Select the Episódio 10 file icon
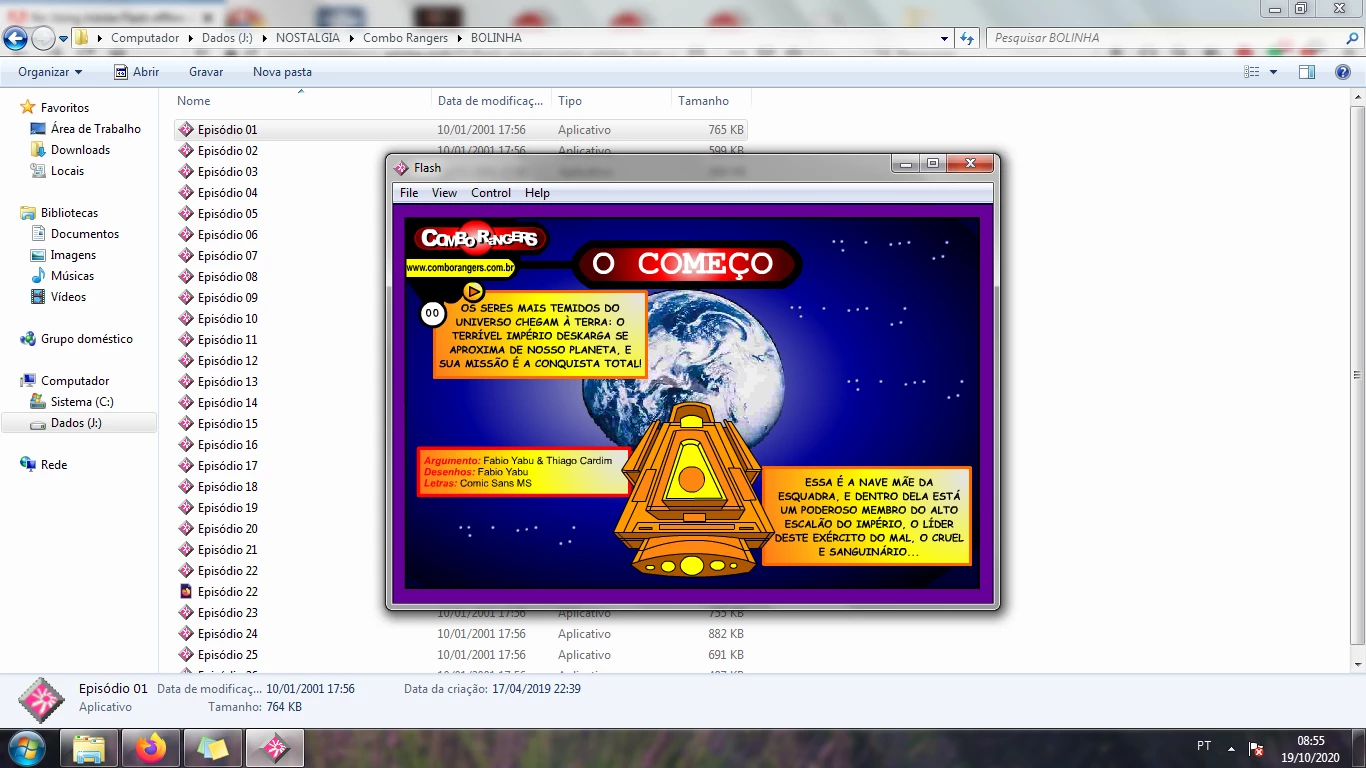 [x=186, y=319]
